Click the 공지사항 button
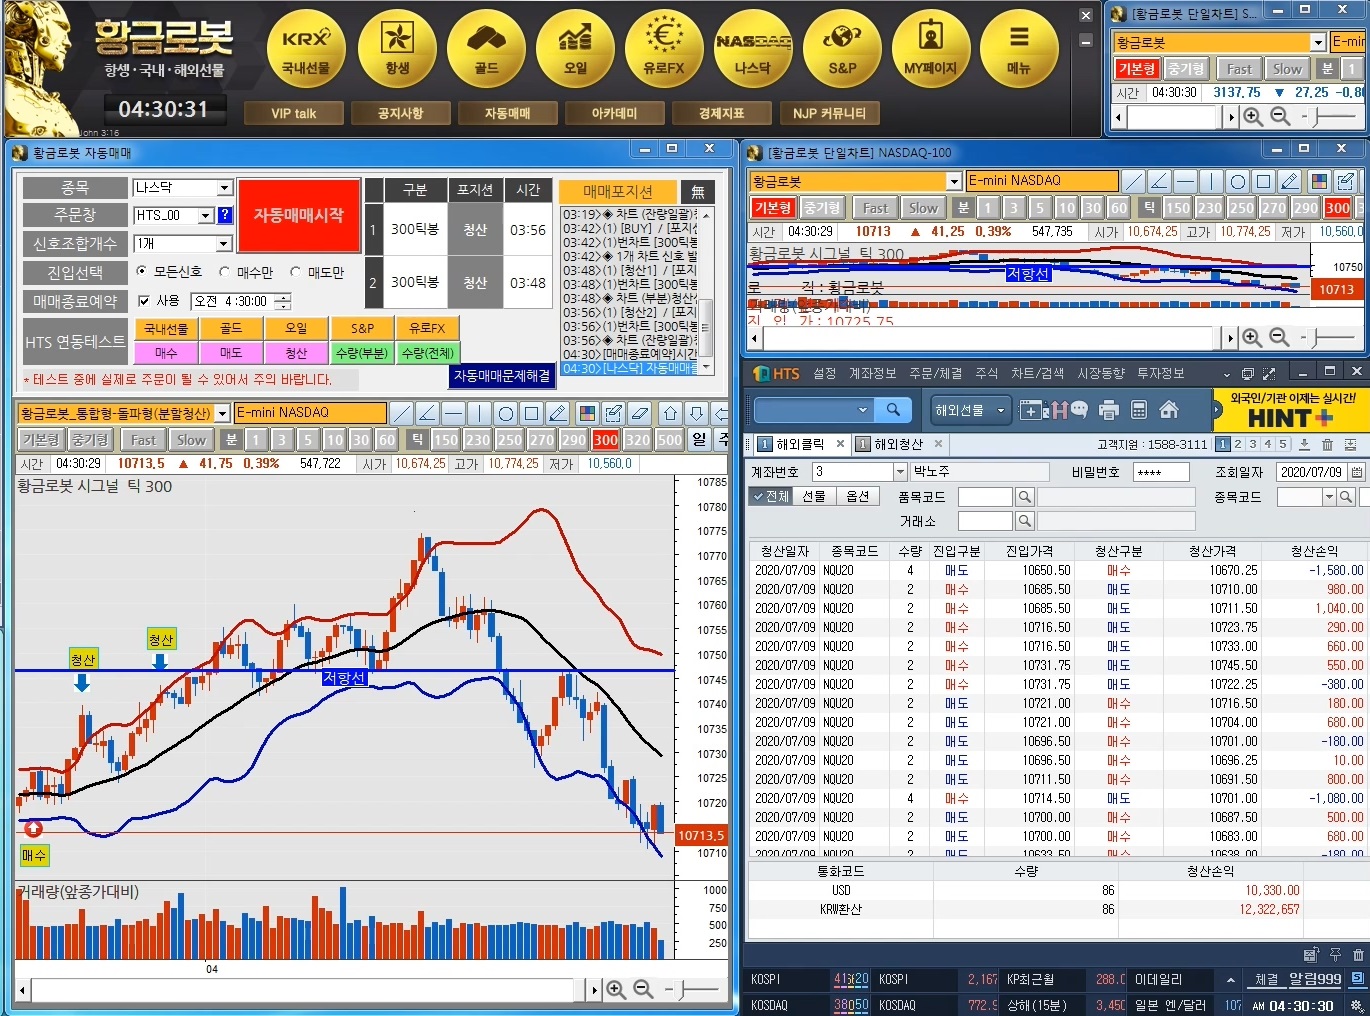Screen dimensions: 1370x1016 [400, 113]
